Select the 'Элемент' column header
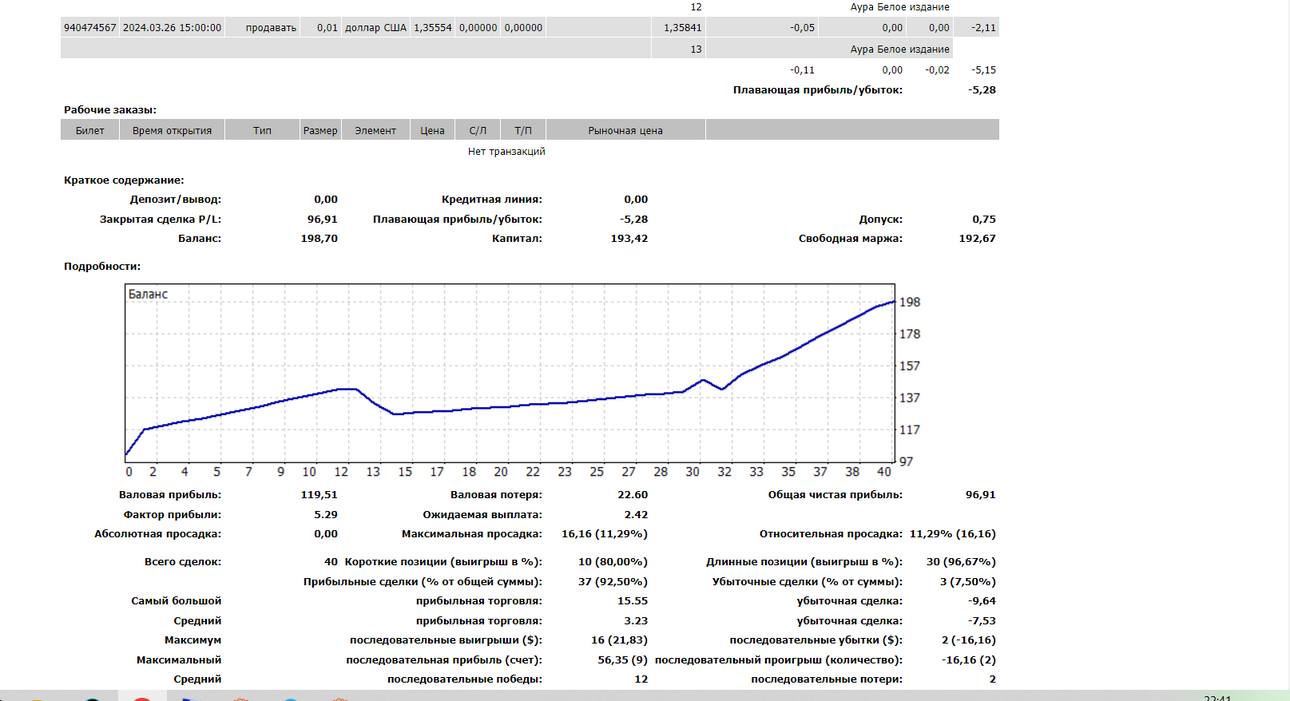This screenshot has width=1290, height=701. tap(376, 130)
